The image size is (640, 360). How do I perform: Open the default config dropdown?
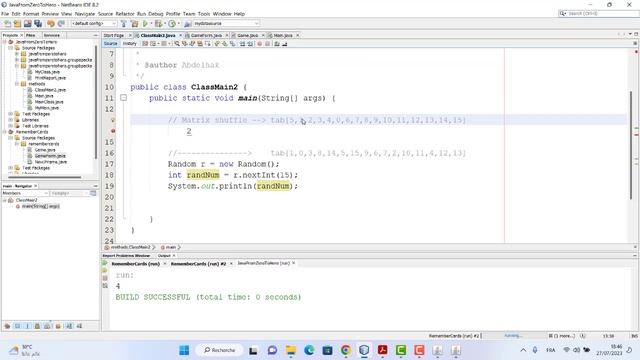pyautogui.click(x=94, y=24)
